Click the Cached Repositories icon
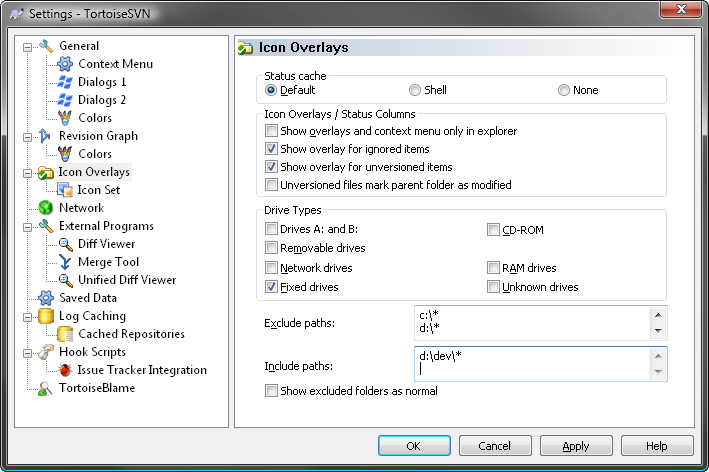709x472 pixels. click(x=65, y=334)
